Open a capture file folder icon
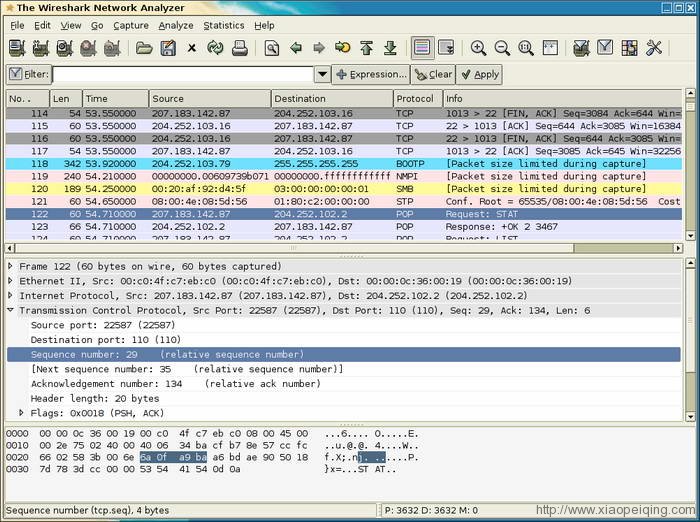The height and width of the screenshot is (522, 700). [144, 48]
